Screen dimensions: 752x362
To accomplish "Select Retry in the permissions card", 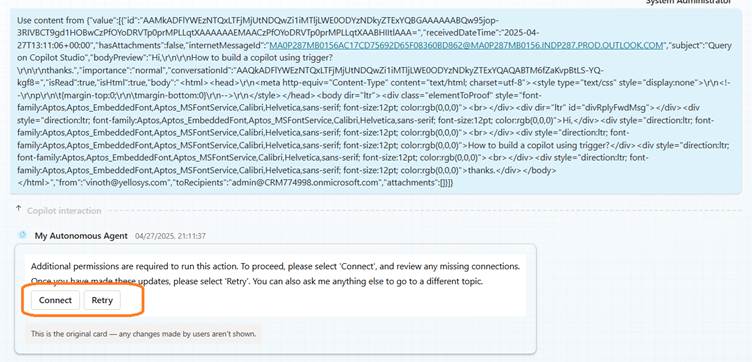I will (102, 300).
